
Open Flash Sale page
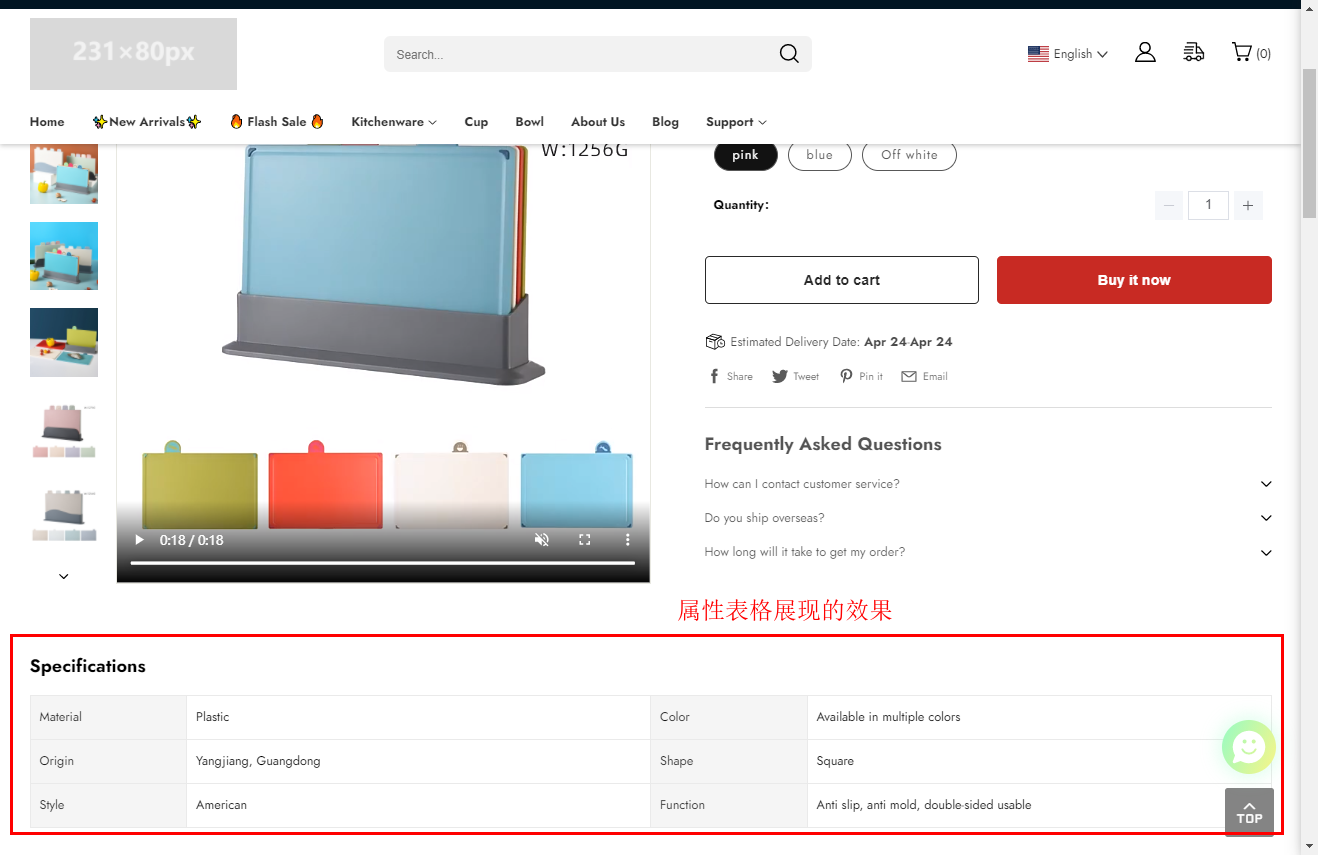pos(277,122)
